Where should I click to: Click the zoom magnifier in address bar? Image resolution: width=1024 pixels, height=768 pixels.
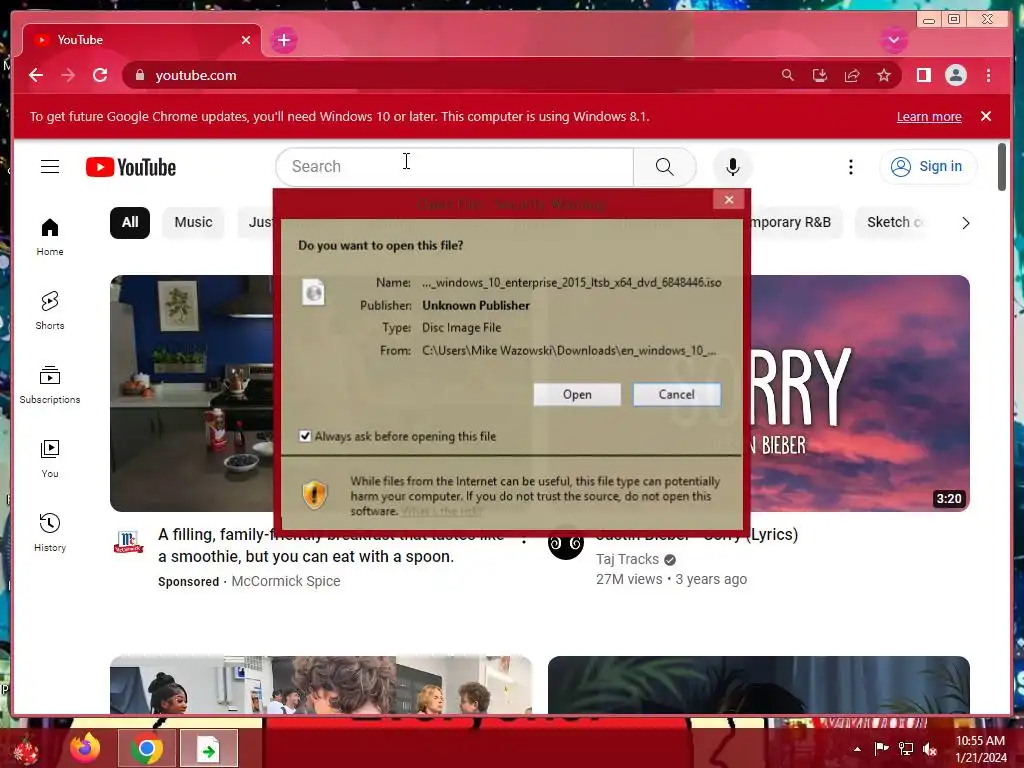(788, 75)
